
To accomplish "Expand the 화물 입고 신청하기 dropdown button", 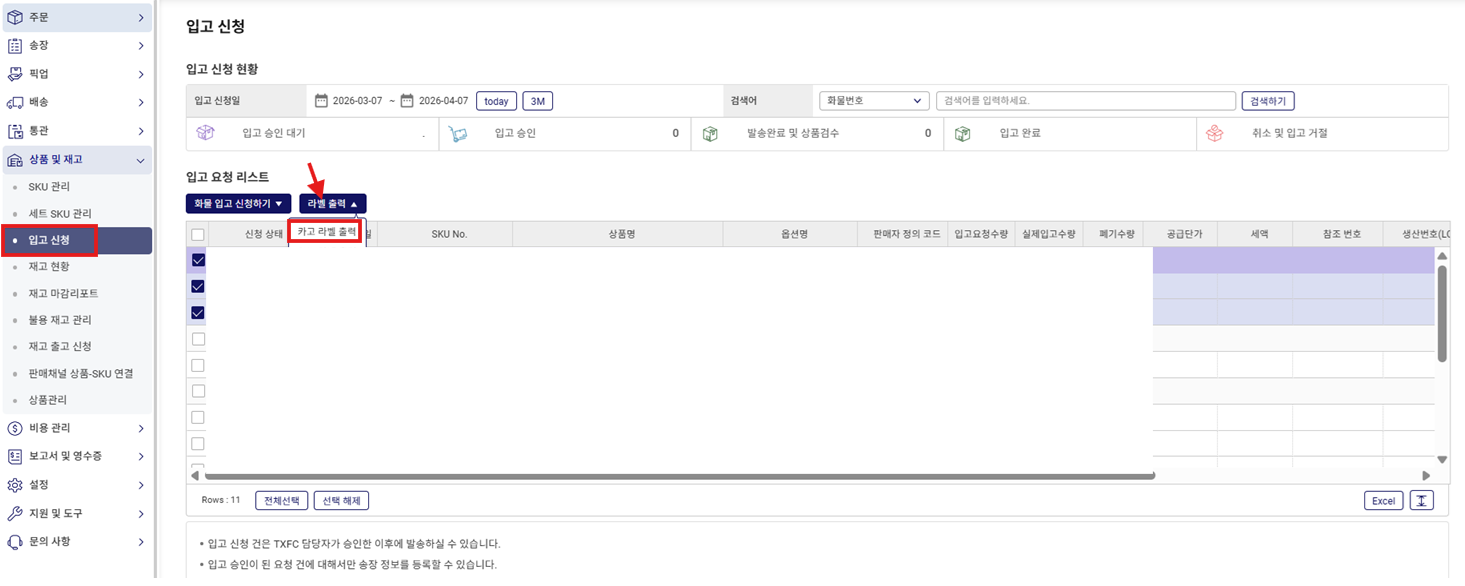I will pyautogui.click(x=238, y=203).
